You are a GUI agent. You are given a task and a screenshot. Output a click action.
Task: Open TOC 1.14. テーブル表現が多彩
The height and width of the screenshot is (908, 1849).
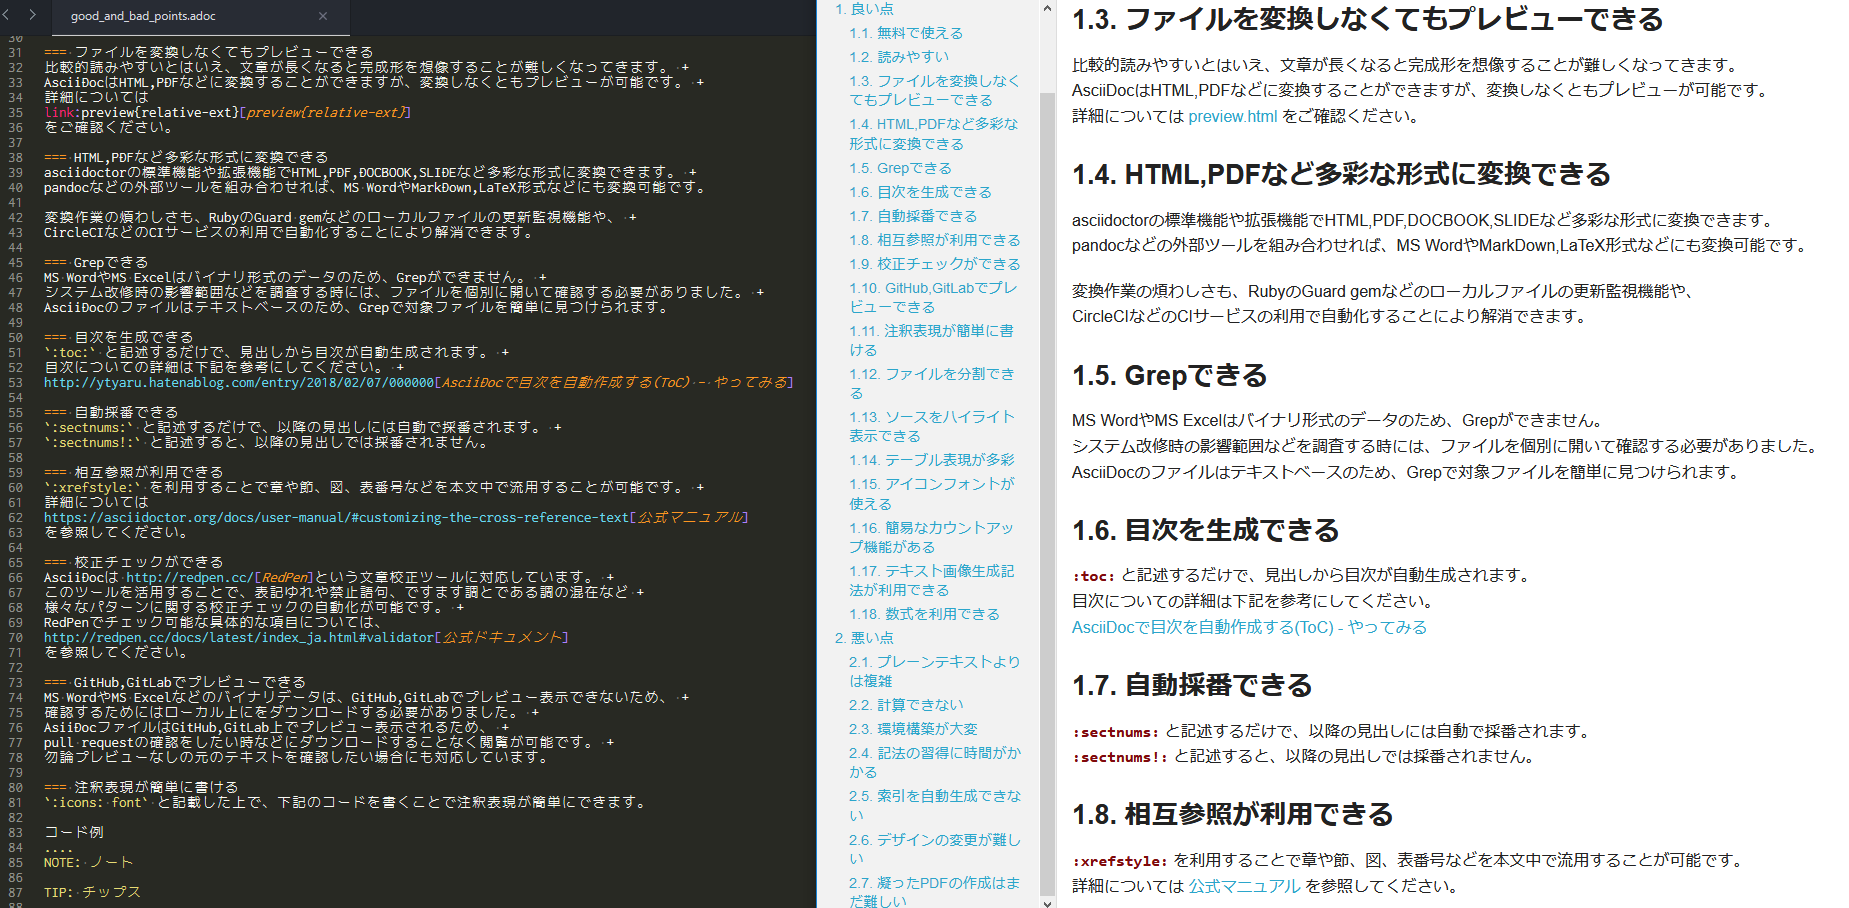coord(932,460)
